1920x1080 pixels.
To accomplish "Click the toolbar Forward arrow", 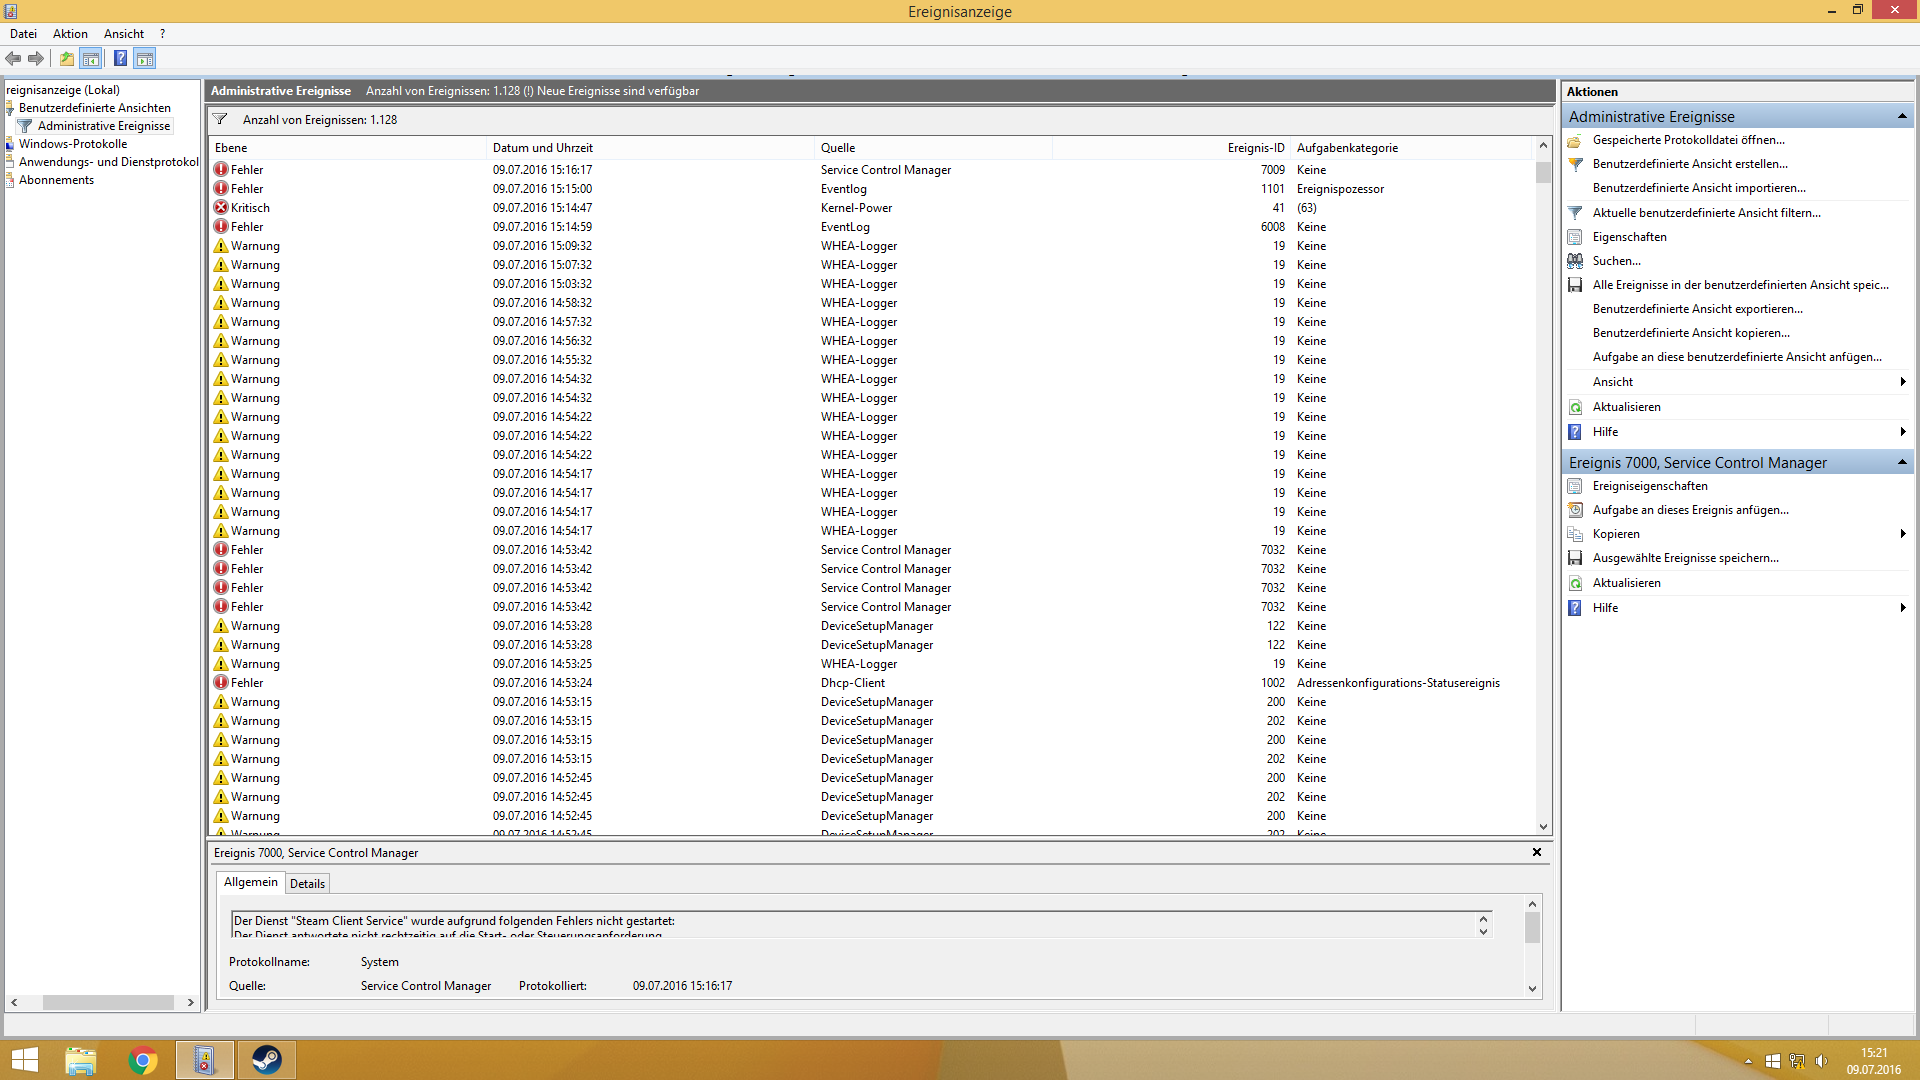I will [x=36, y=59].
